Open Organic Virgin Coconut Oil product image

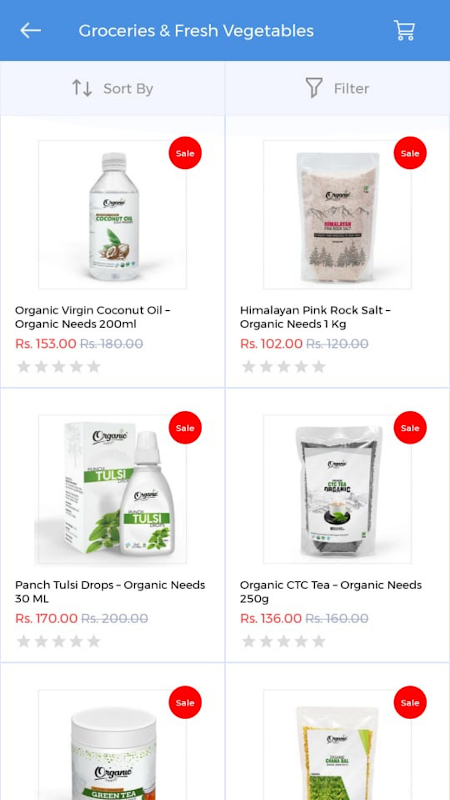pos(112,215)
